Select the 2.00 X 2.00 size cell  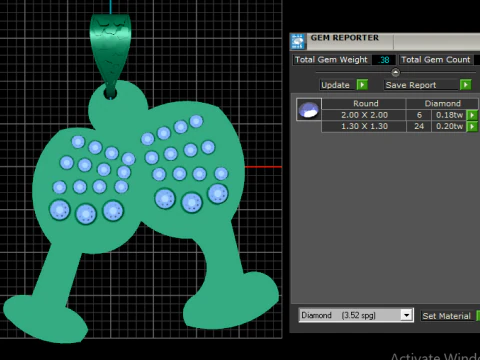(x=364, y=115)
